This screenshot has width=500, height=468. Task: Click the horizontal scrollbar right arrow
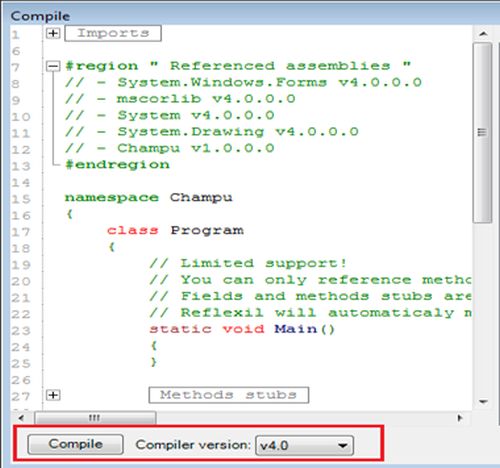(x=460, y=418)
